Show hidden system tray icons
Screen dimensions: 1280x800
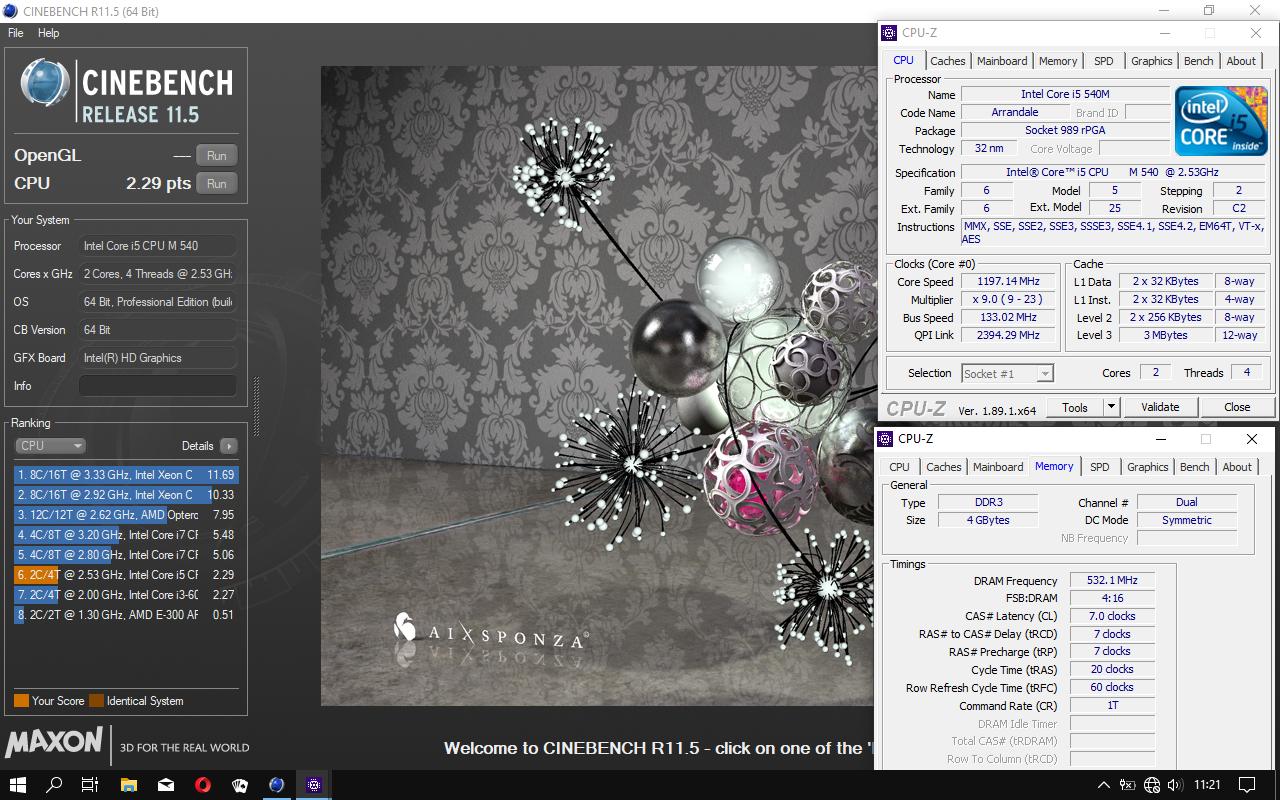1104,785
